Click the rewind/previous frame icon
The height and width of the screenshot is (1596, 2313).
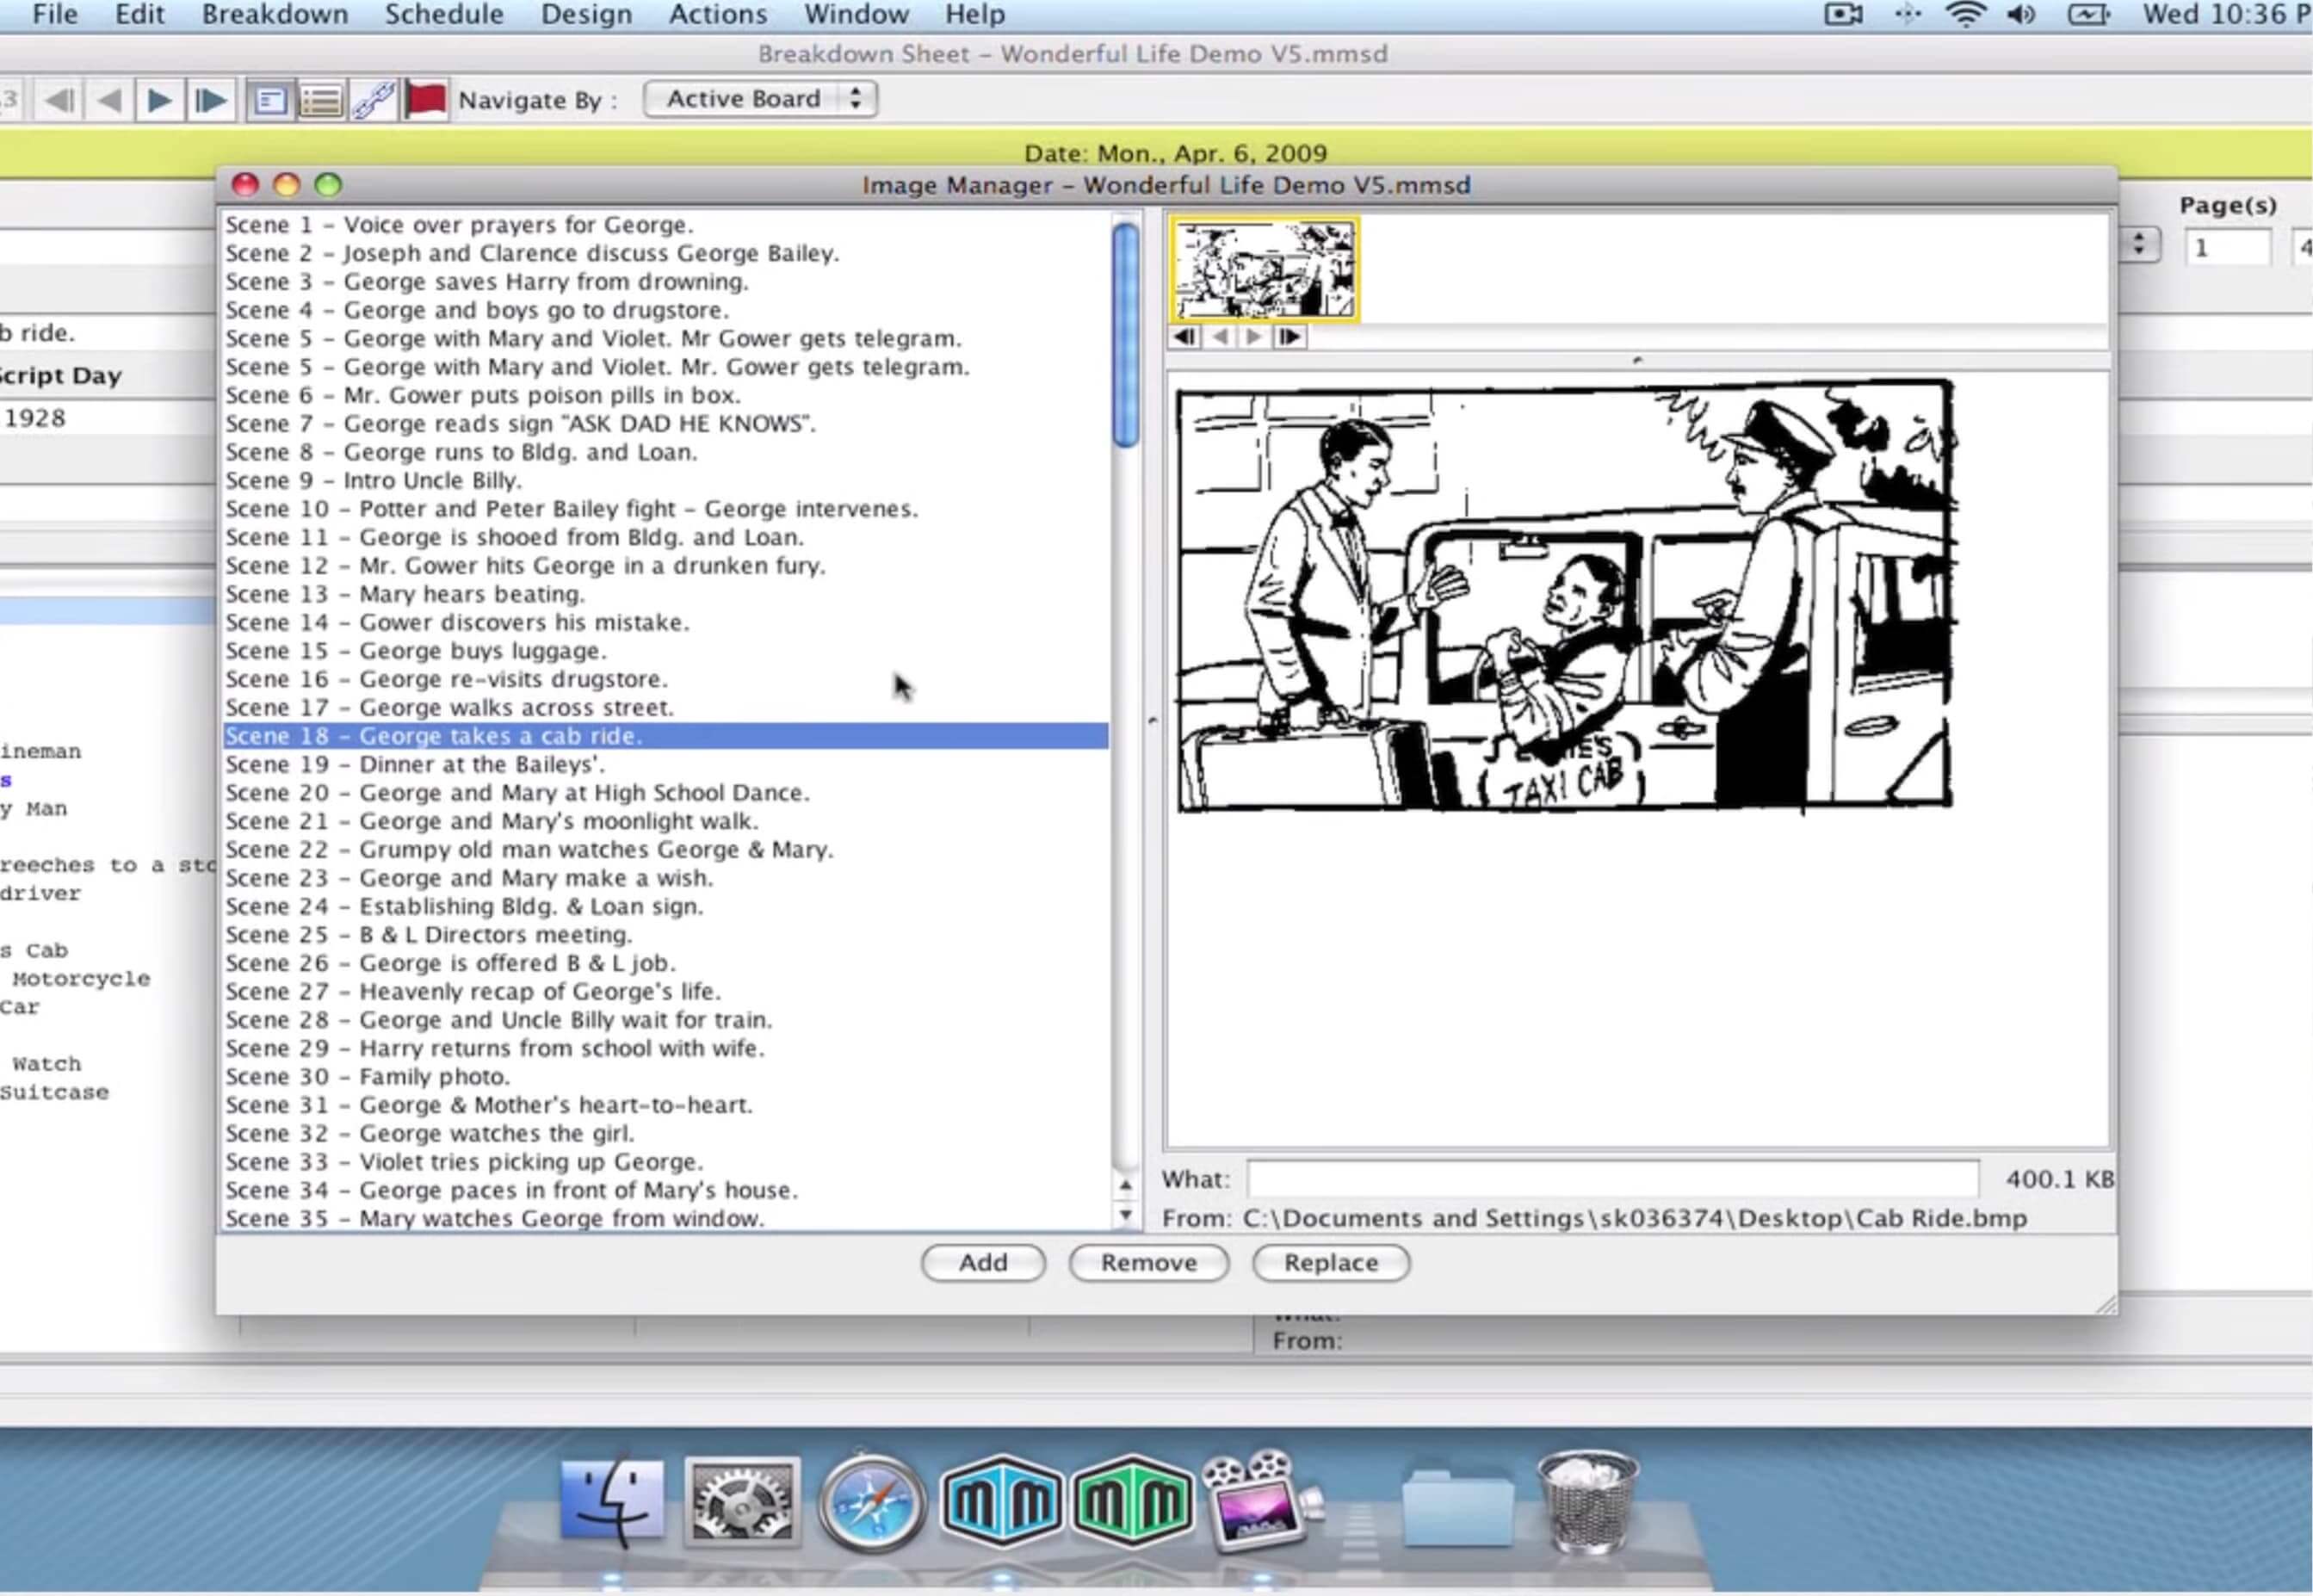coord(1220,337)
